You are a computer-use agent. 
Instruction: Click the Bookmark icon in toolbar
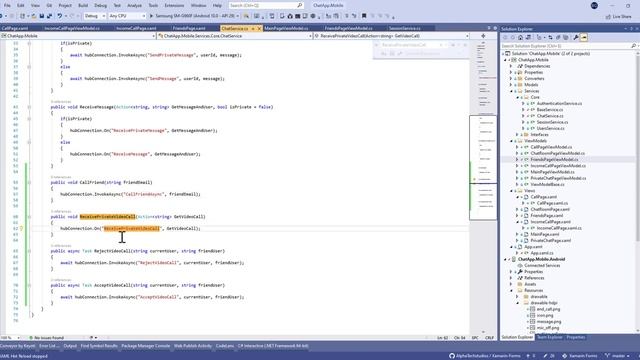point(364,16)
